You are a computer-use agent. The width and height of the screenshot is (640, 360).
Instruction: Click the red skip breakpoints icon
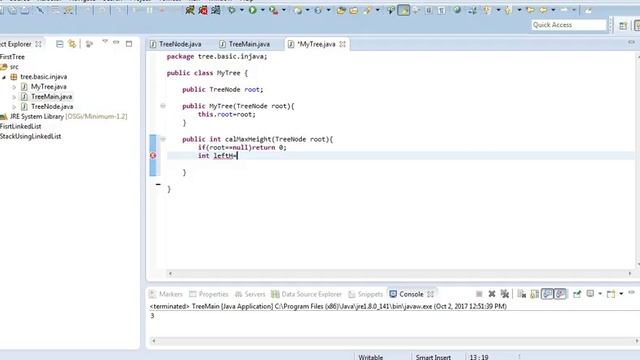click(x=203, y=10)
